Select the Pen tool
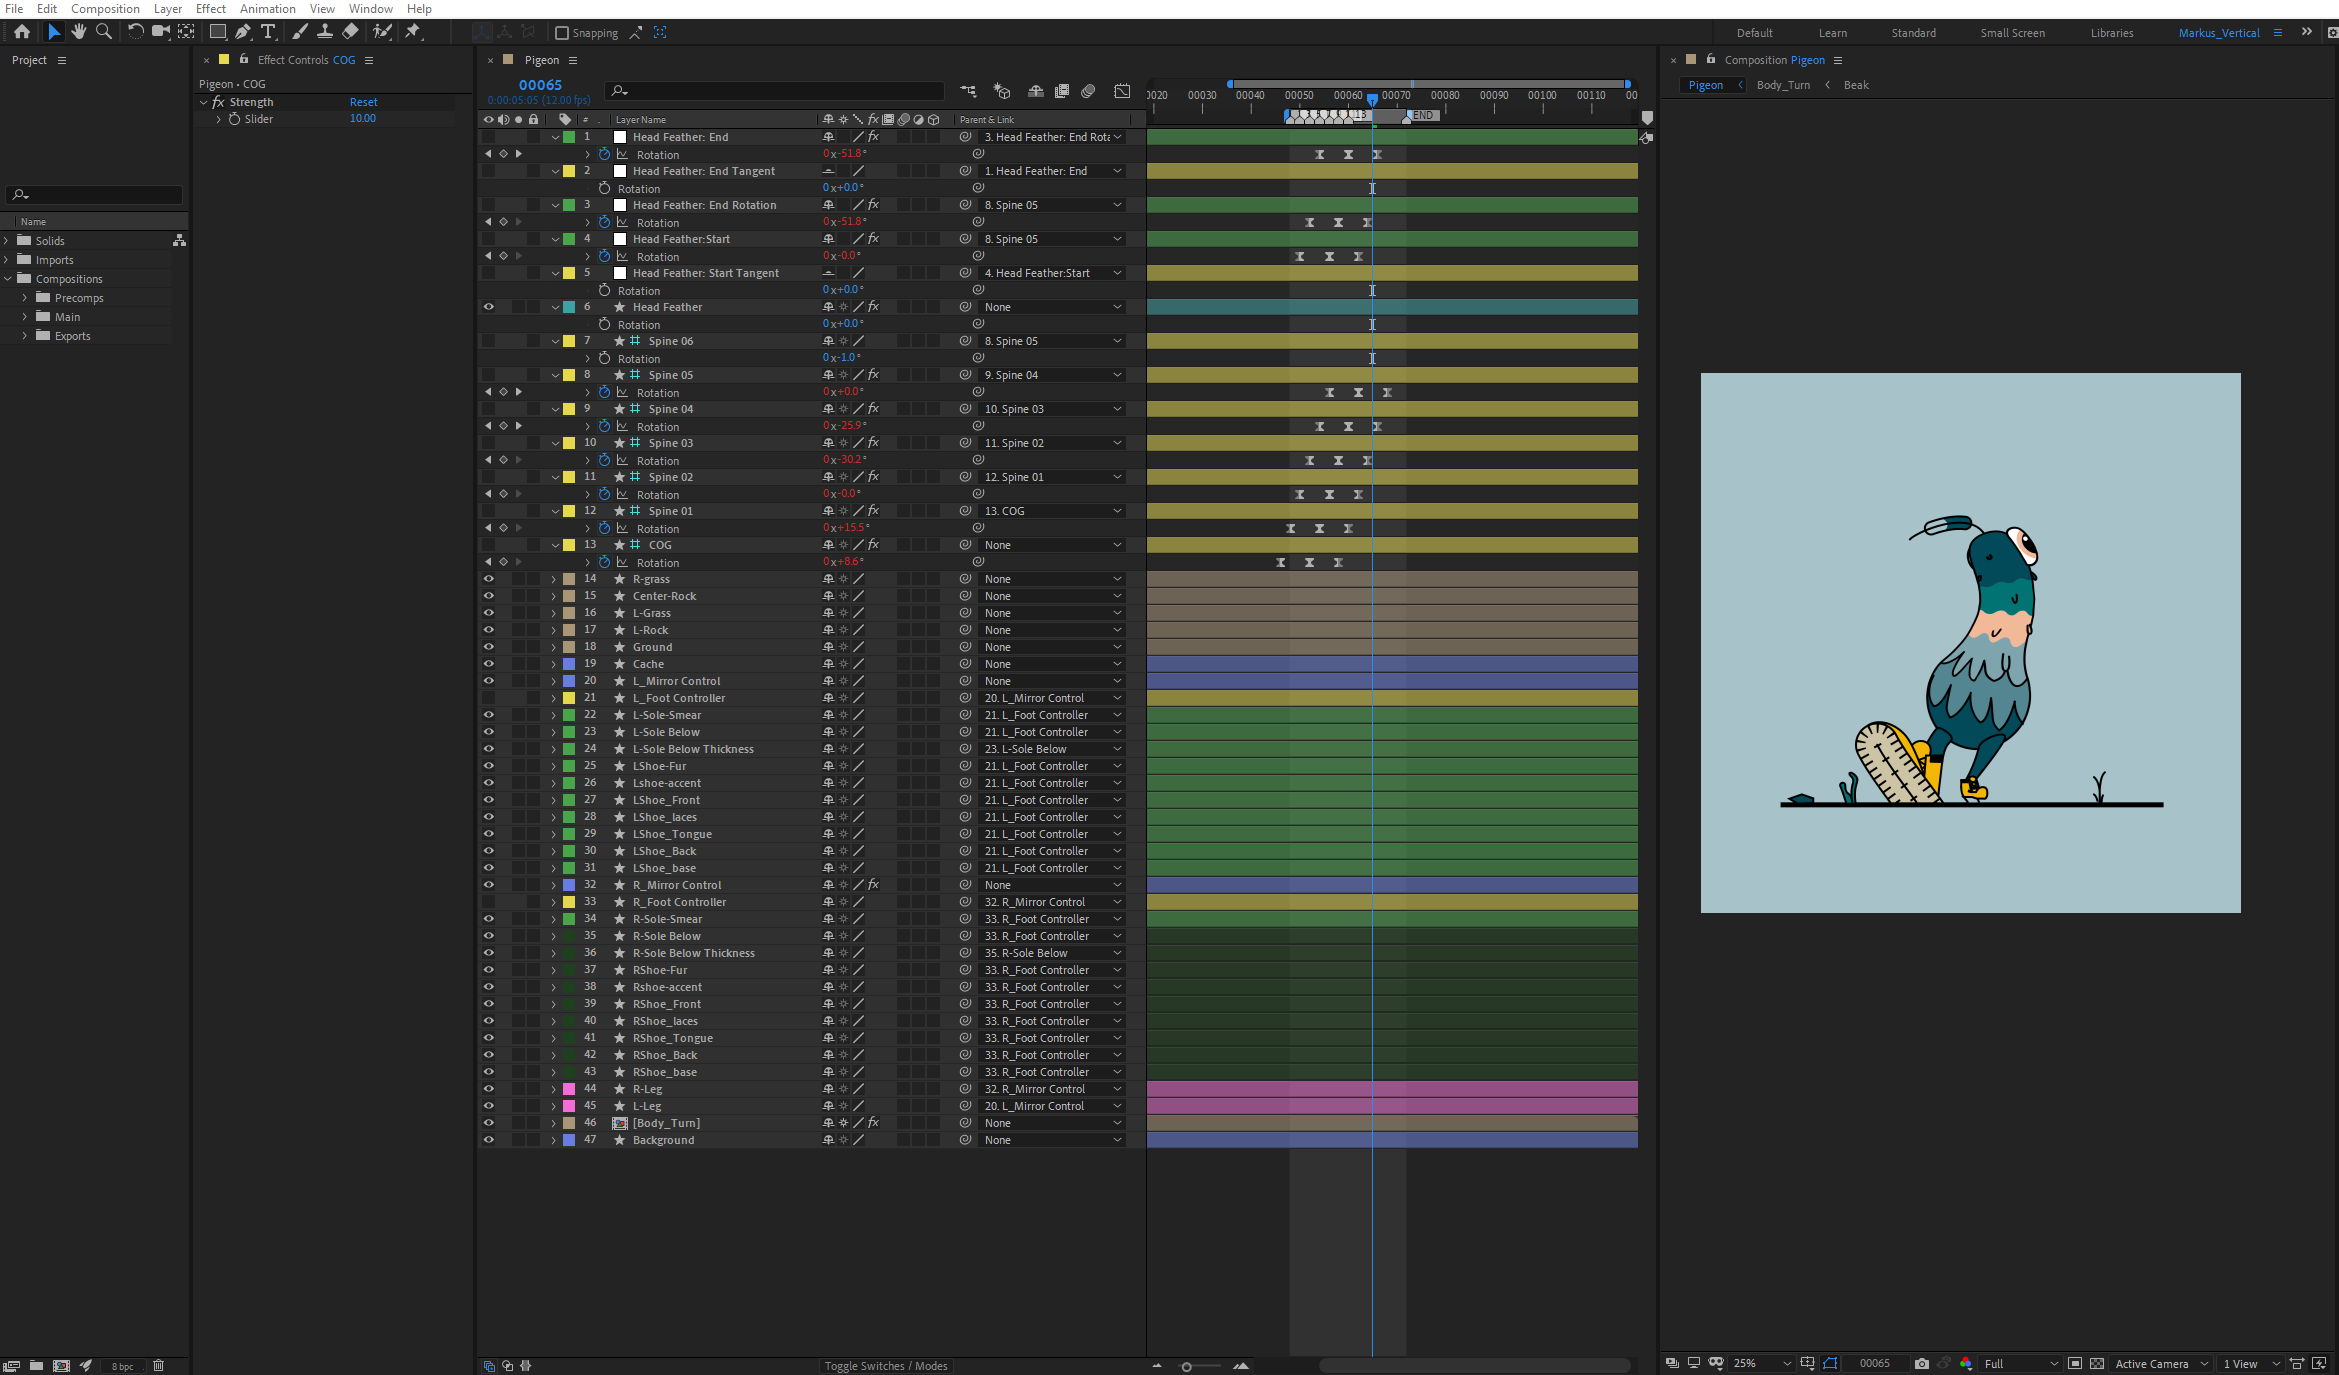The height and width of the screenshot is (1375, 2339). tap(243, 32)
